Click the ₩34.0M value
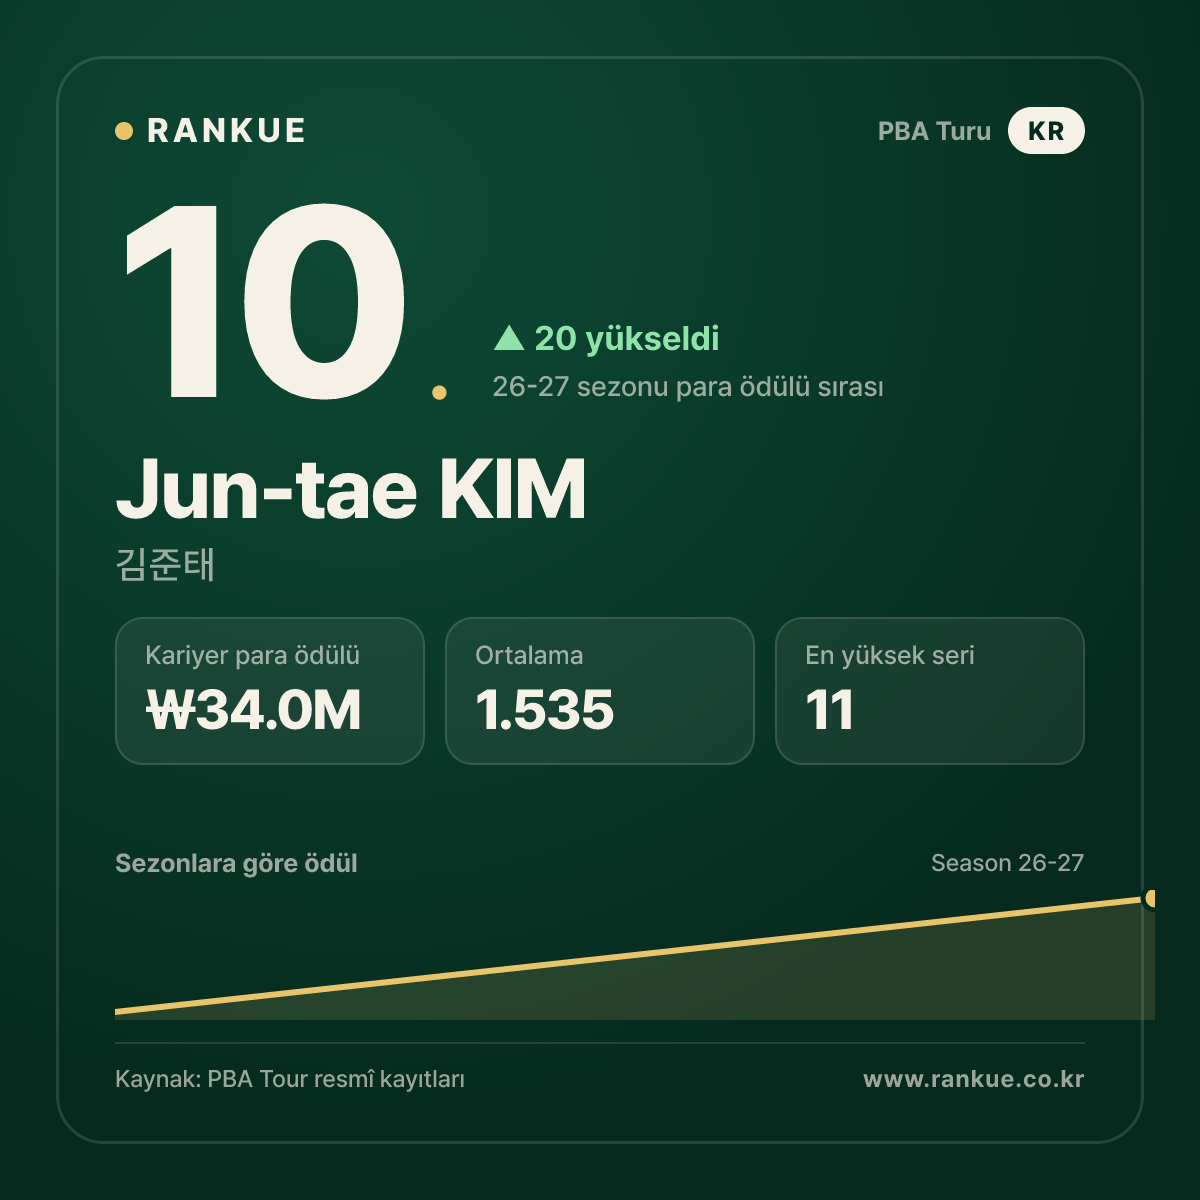Viewport: 1200px width, 1200px height. (254, 710)
